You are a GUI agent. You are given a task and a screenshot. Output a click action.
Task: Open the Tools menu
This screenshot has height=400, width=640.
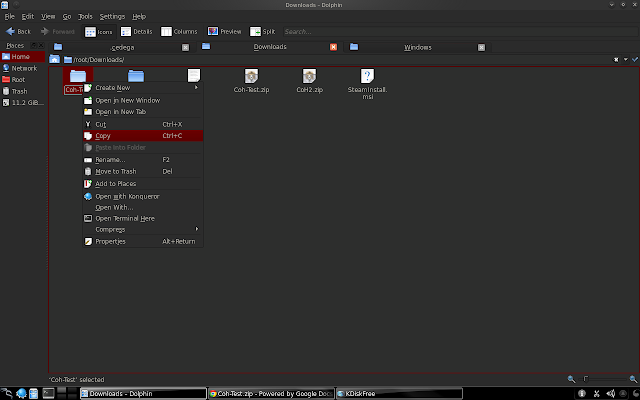click(85, 16)
